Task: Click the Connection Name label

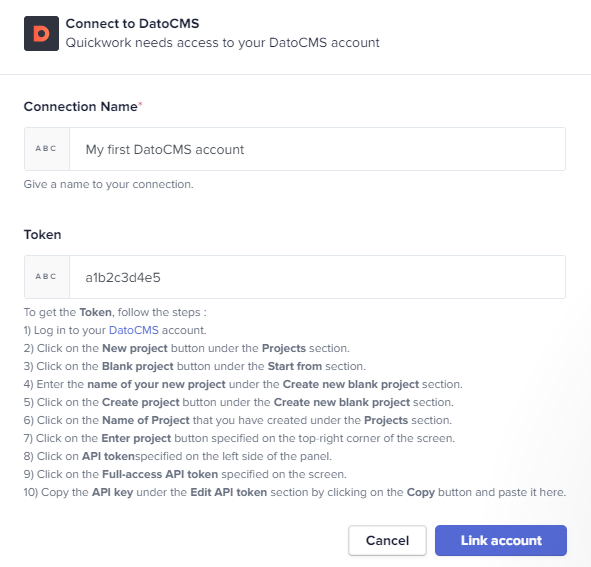Action: click(81, 107)
